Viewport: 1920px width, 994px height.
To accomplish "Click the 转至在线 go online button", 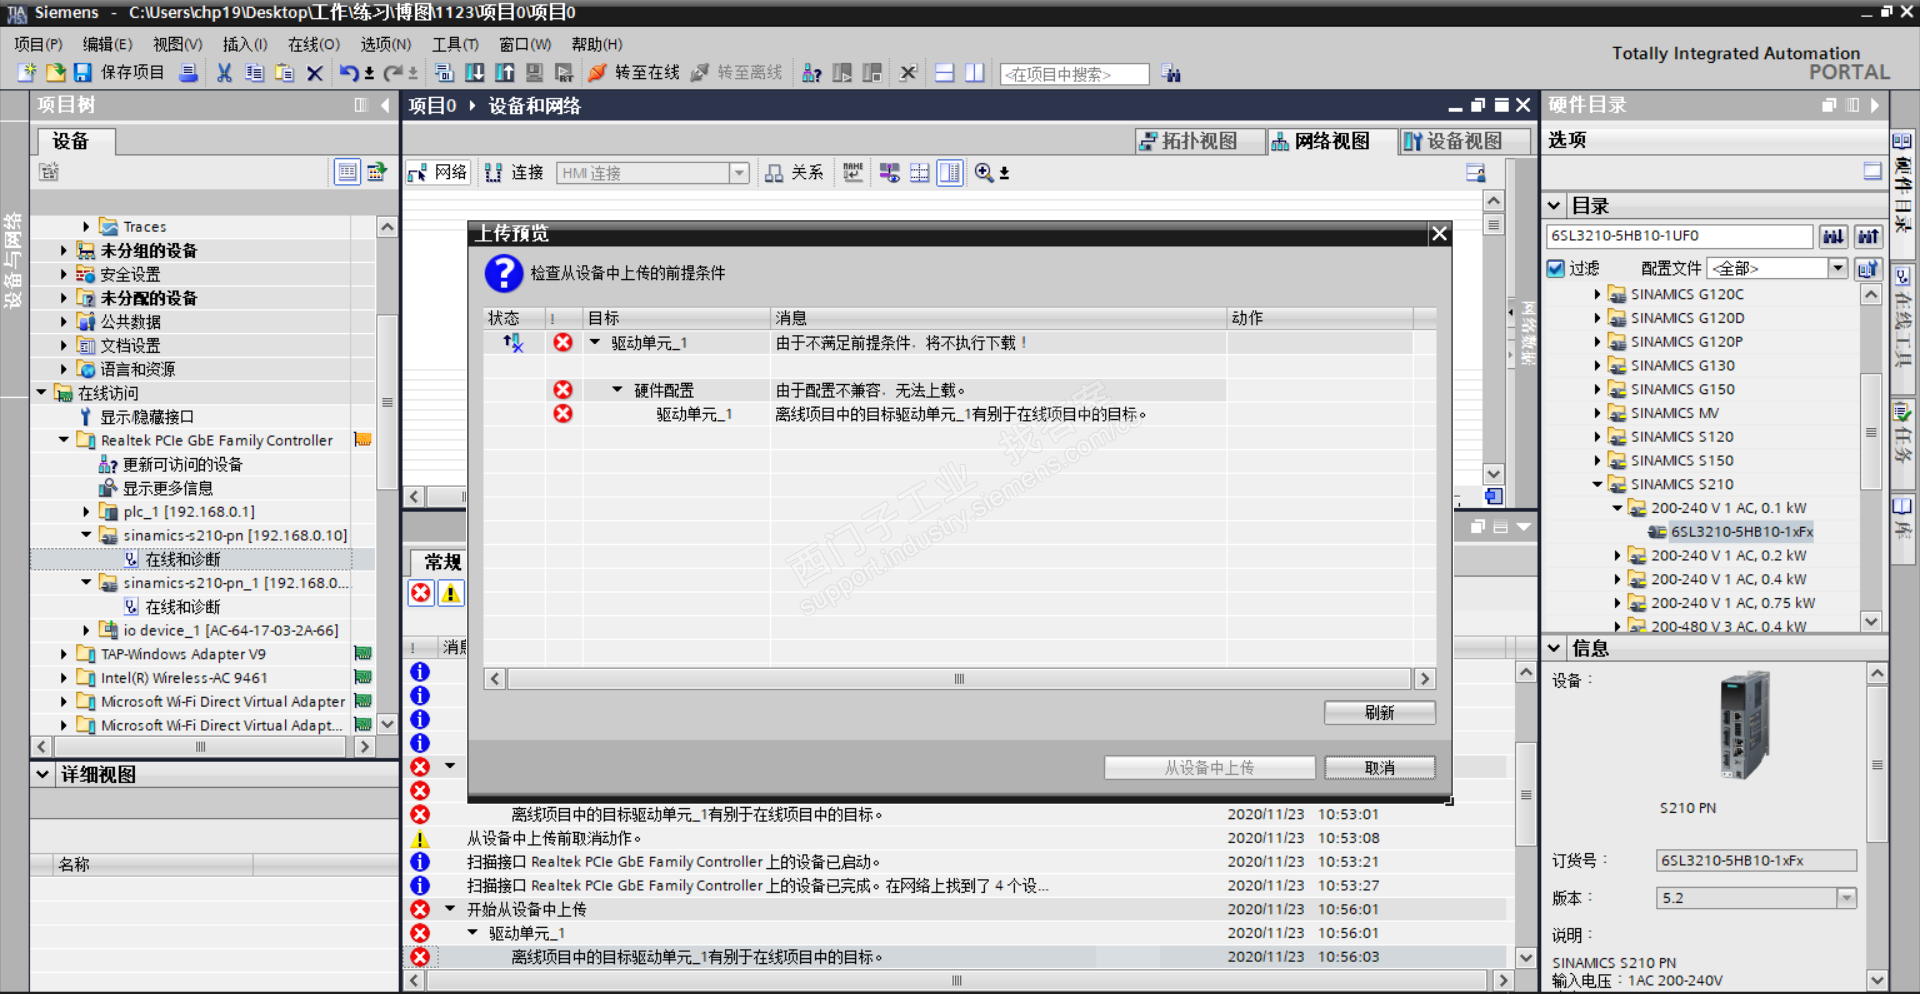I will click(634, 73).
